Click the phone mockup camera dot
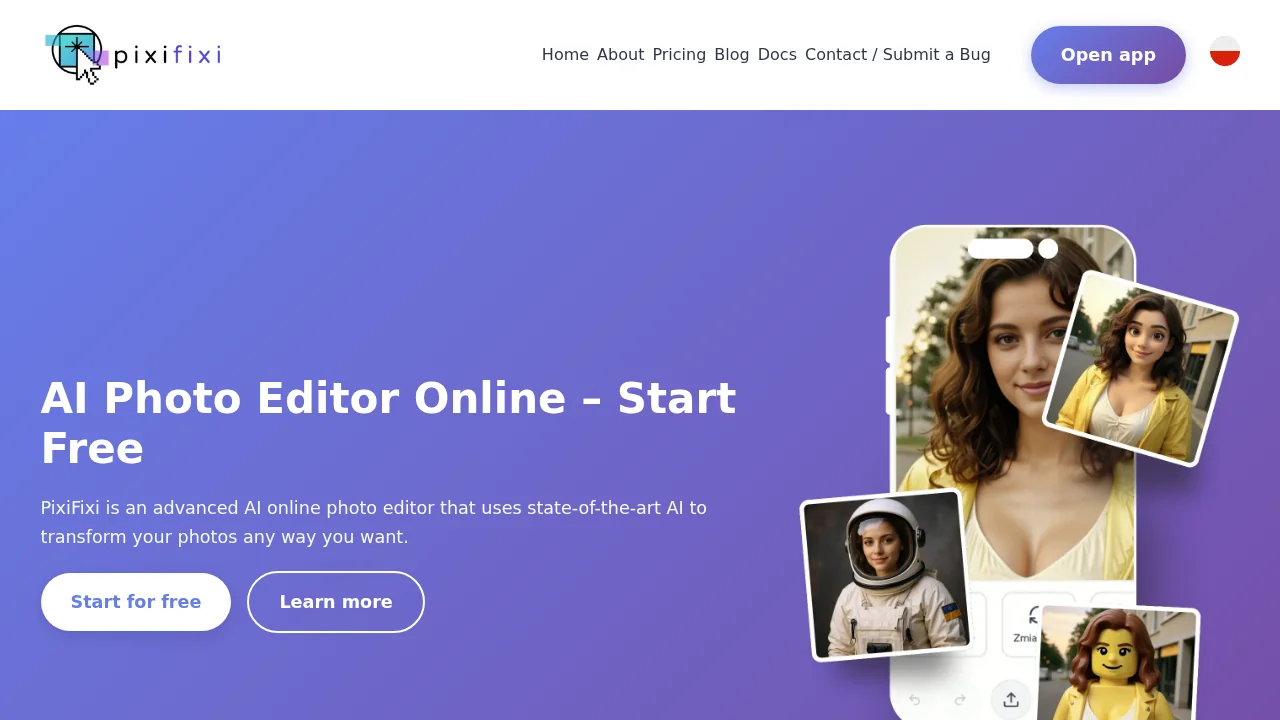 pos(1048,248)
